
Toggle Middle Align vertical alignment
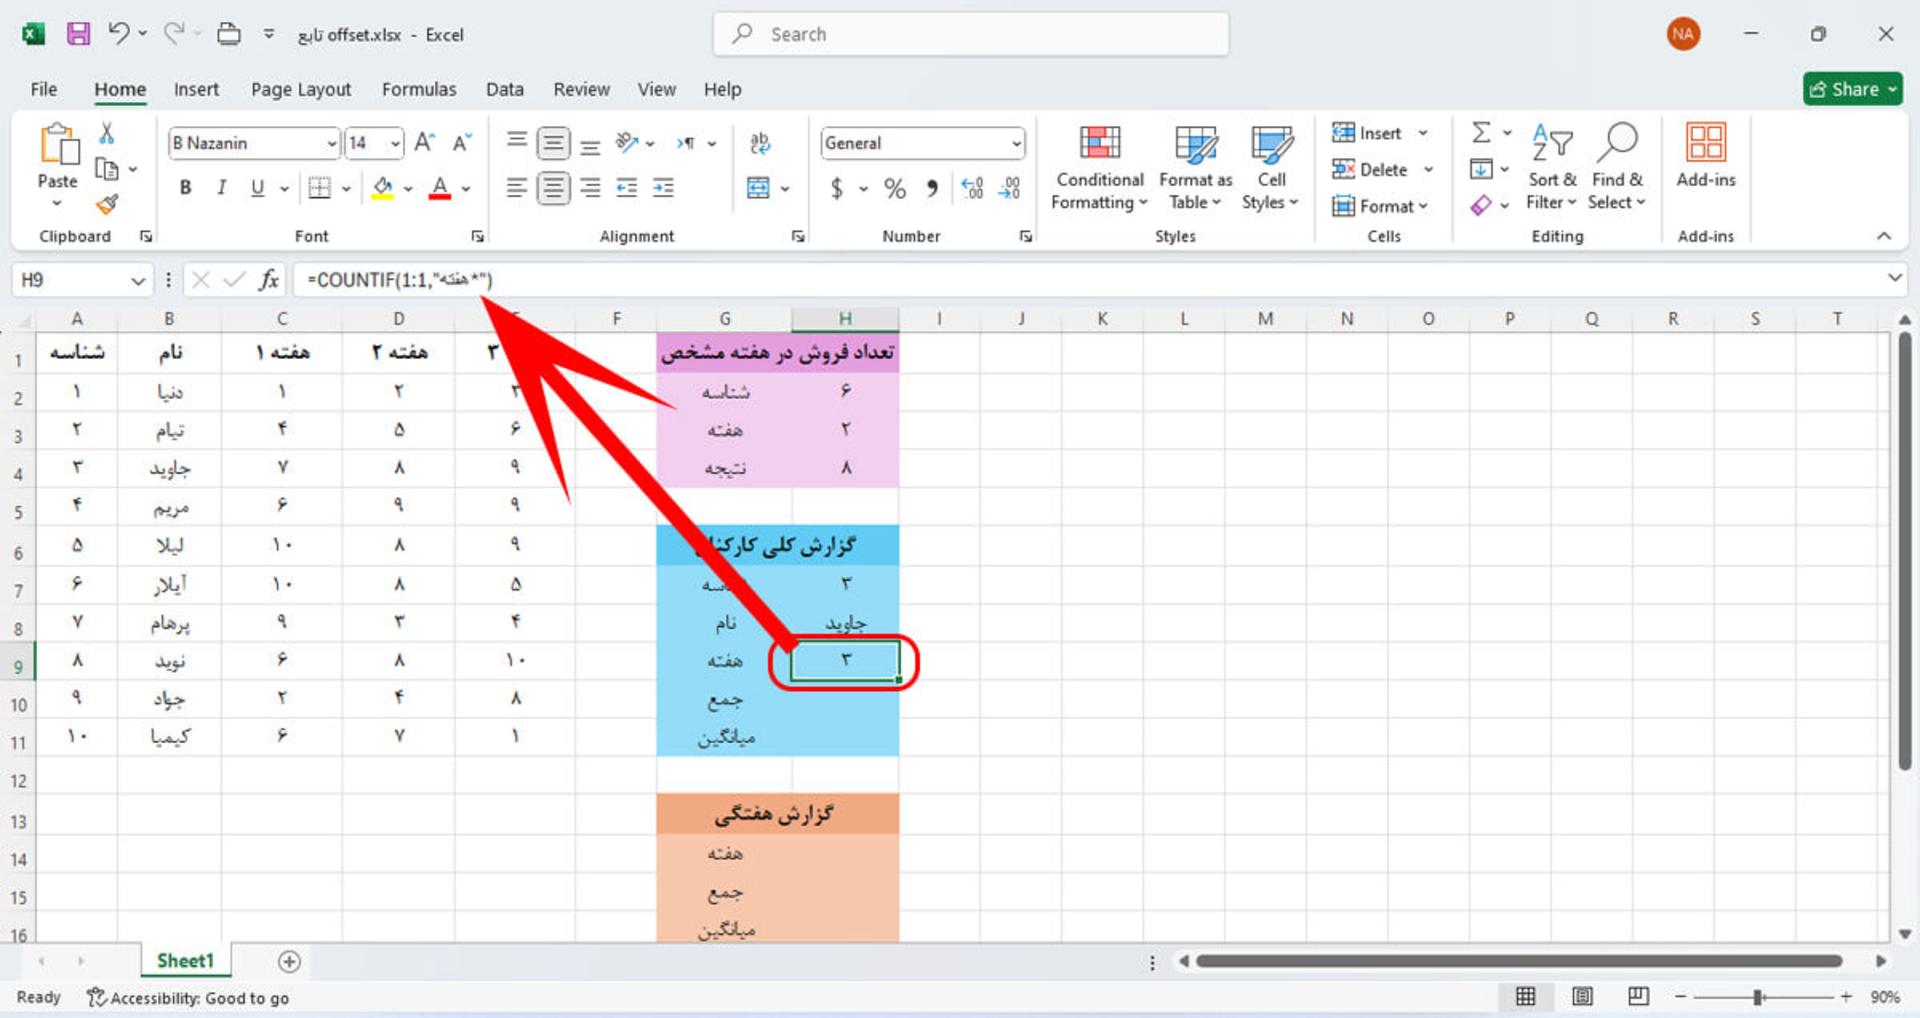coord(553,143)
